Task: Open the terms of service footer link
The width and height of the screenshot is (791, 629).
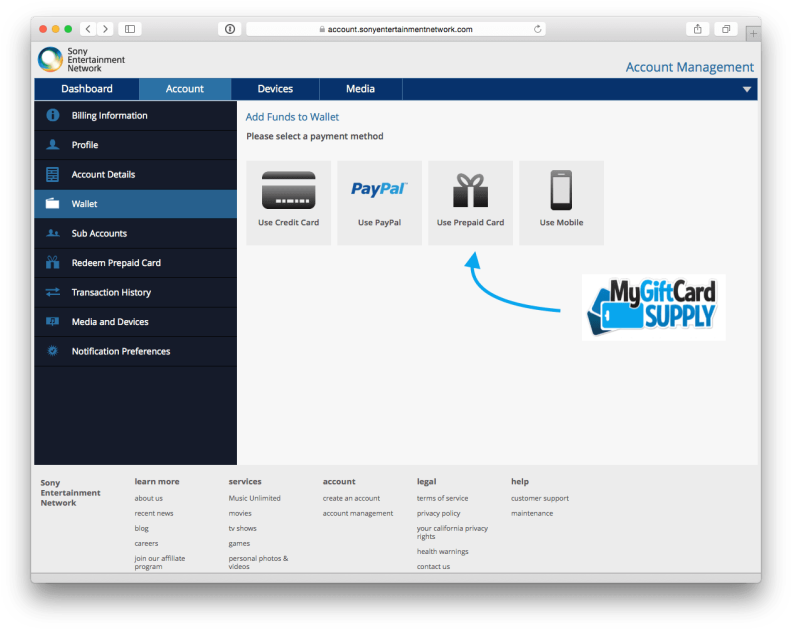Action: [x=442, y=498]
